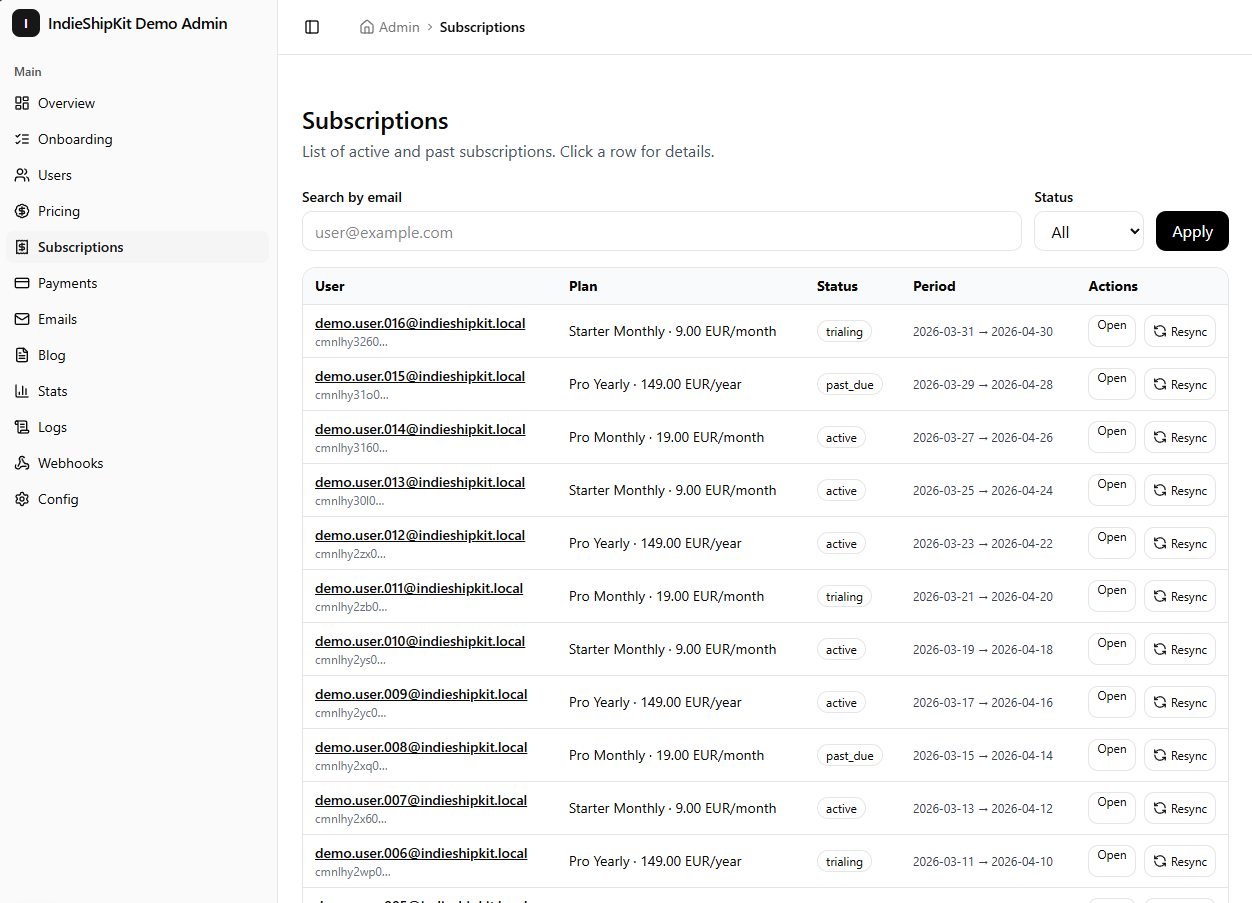The width and height of the screenshot is (1252, 903).
Task: Click the Stats bar chart icon
Action: 22,391
